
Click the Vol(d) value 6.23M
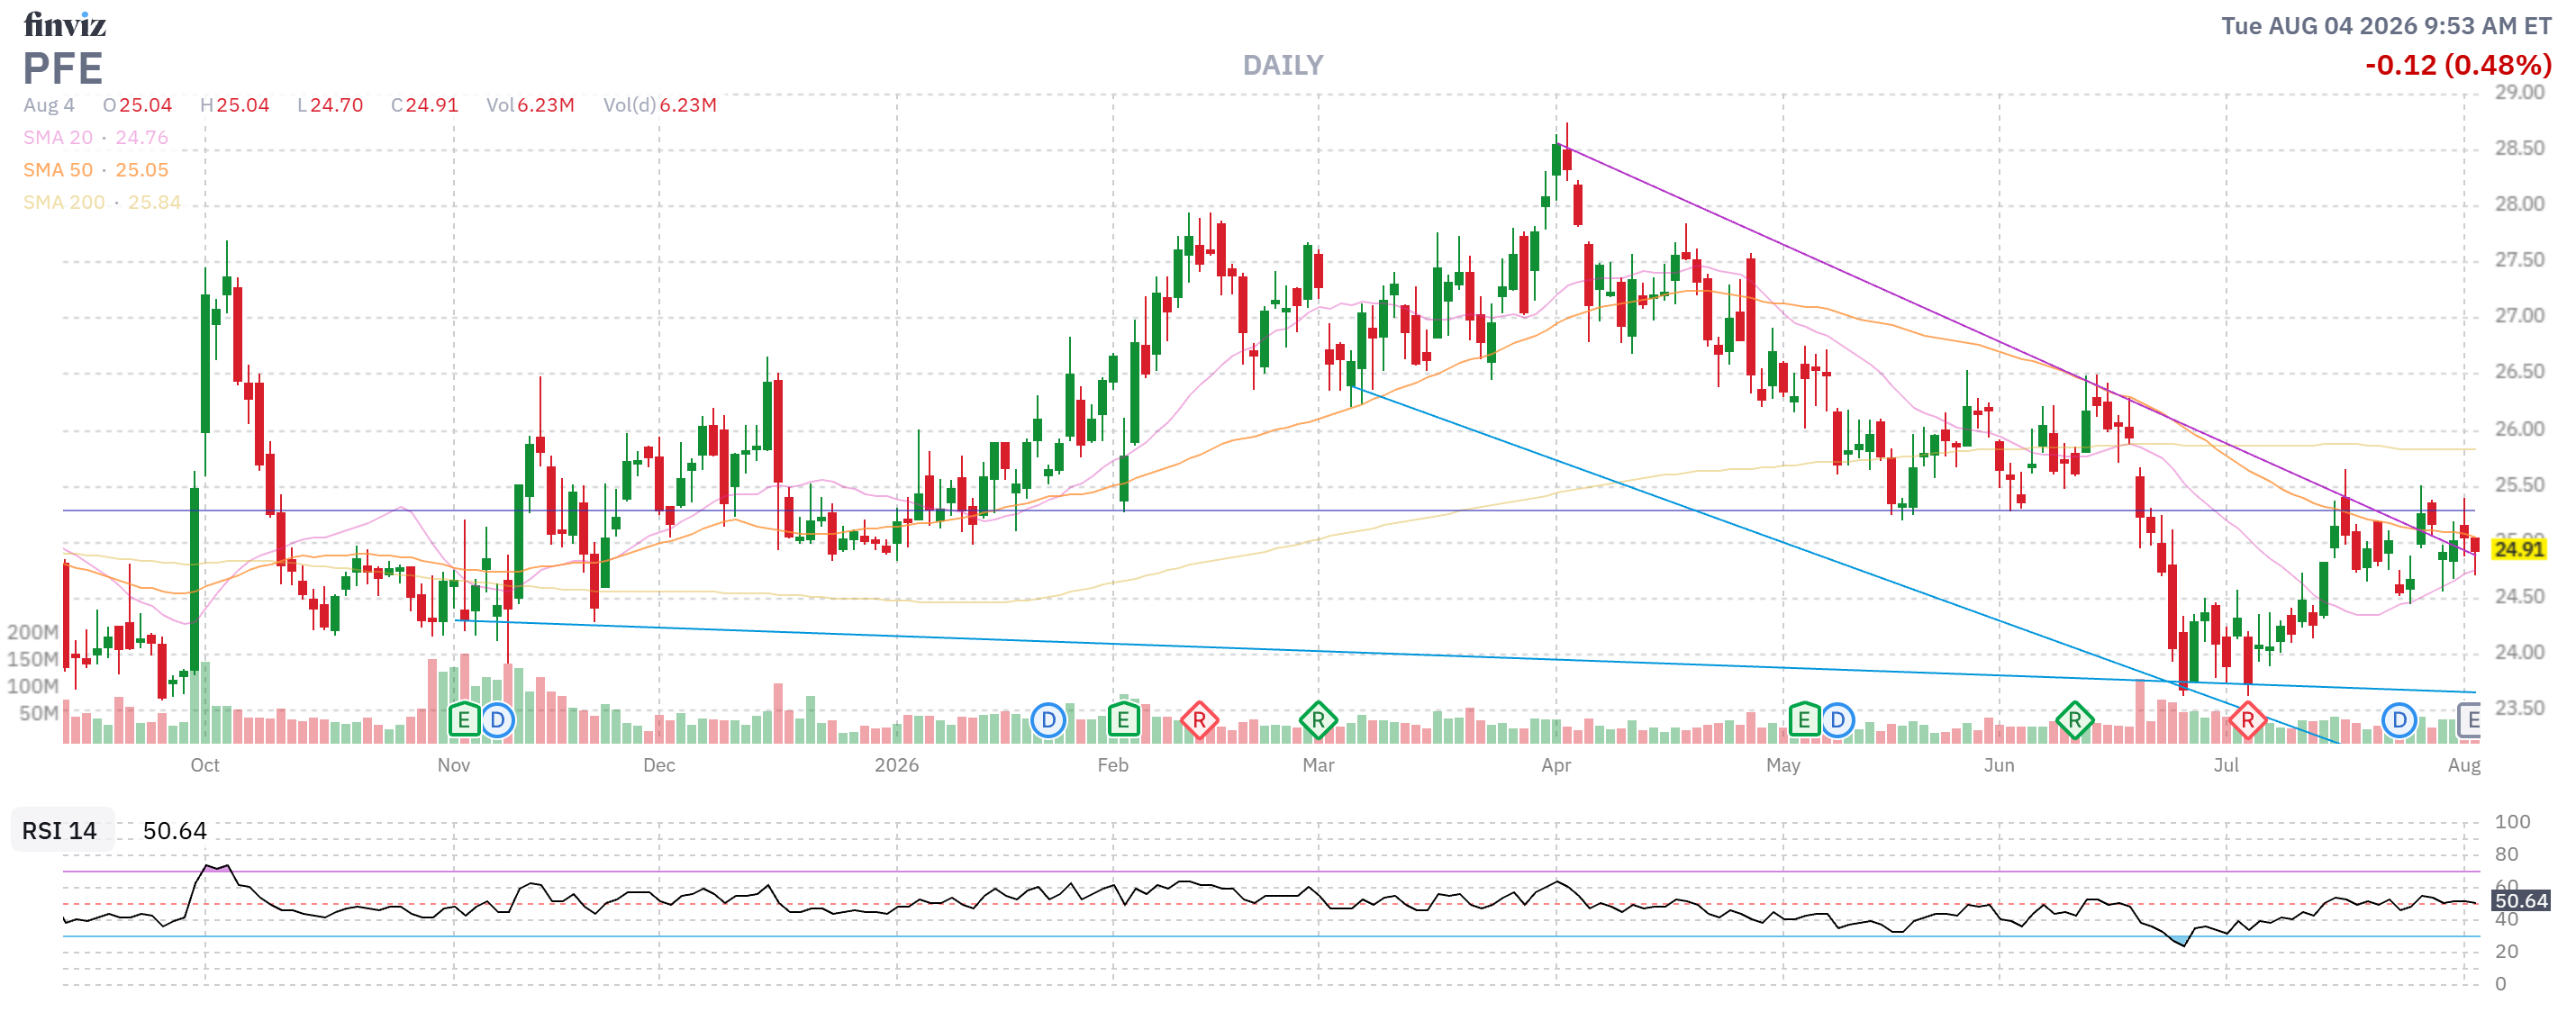(x=688, y=105)
